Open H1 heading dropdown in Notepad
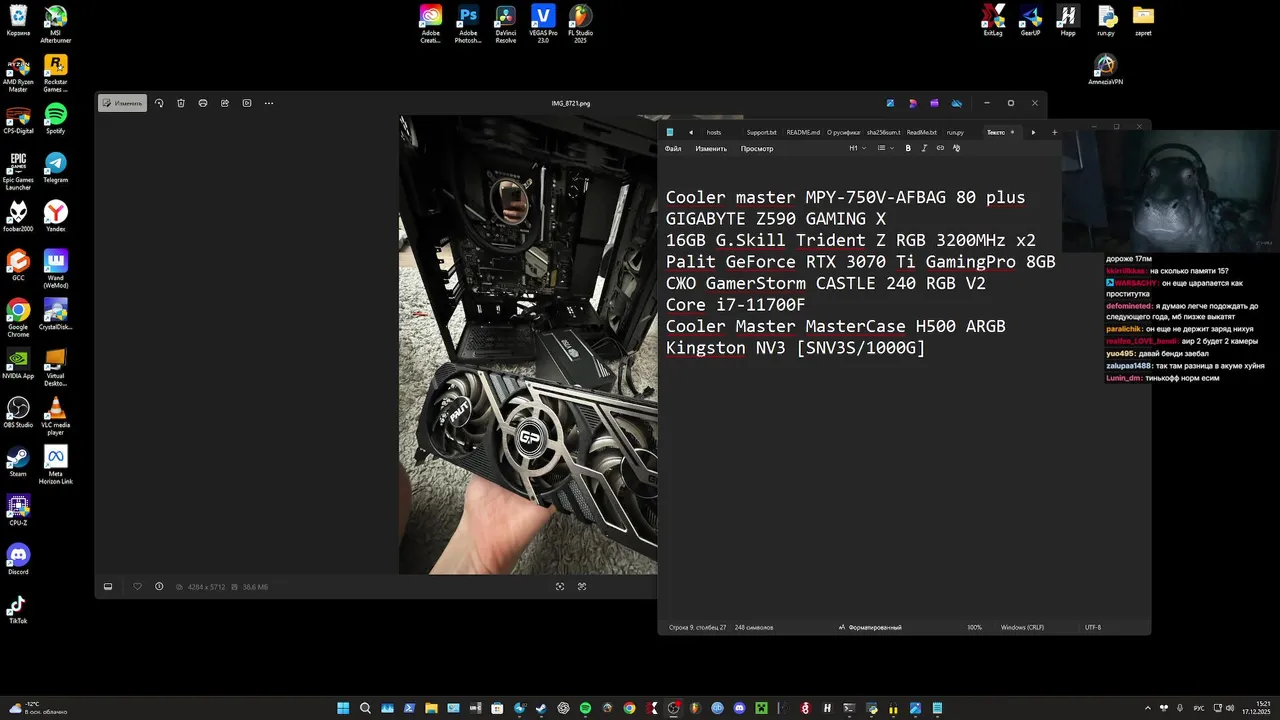 [x=857, y=148]
